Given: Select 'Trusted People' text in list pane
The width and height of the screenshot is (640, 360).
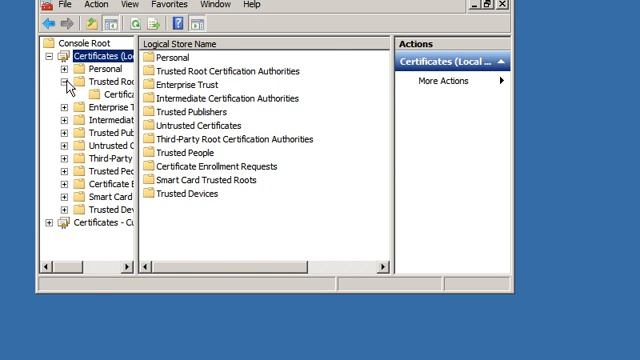Looking at the screenshot, I should click(185, 153).
